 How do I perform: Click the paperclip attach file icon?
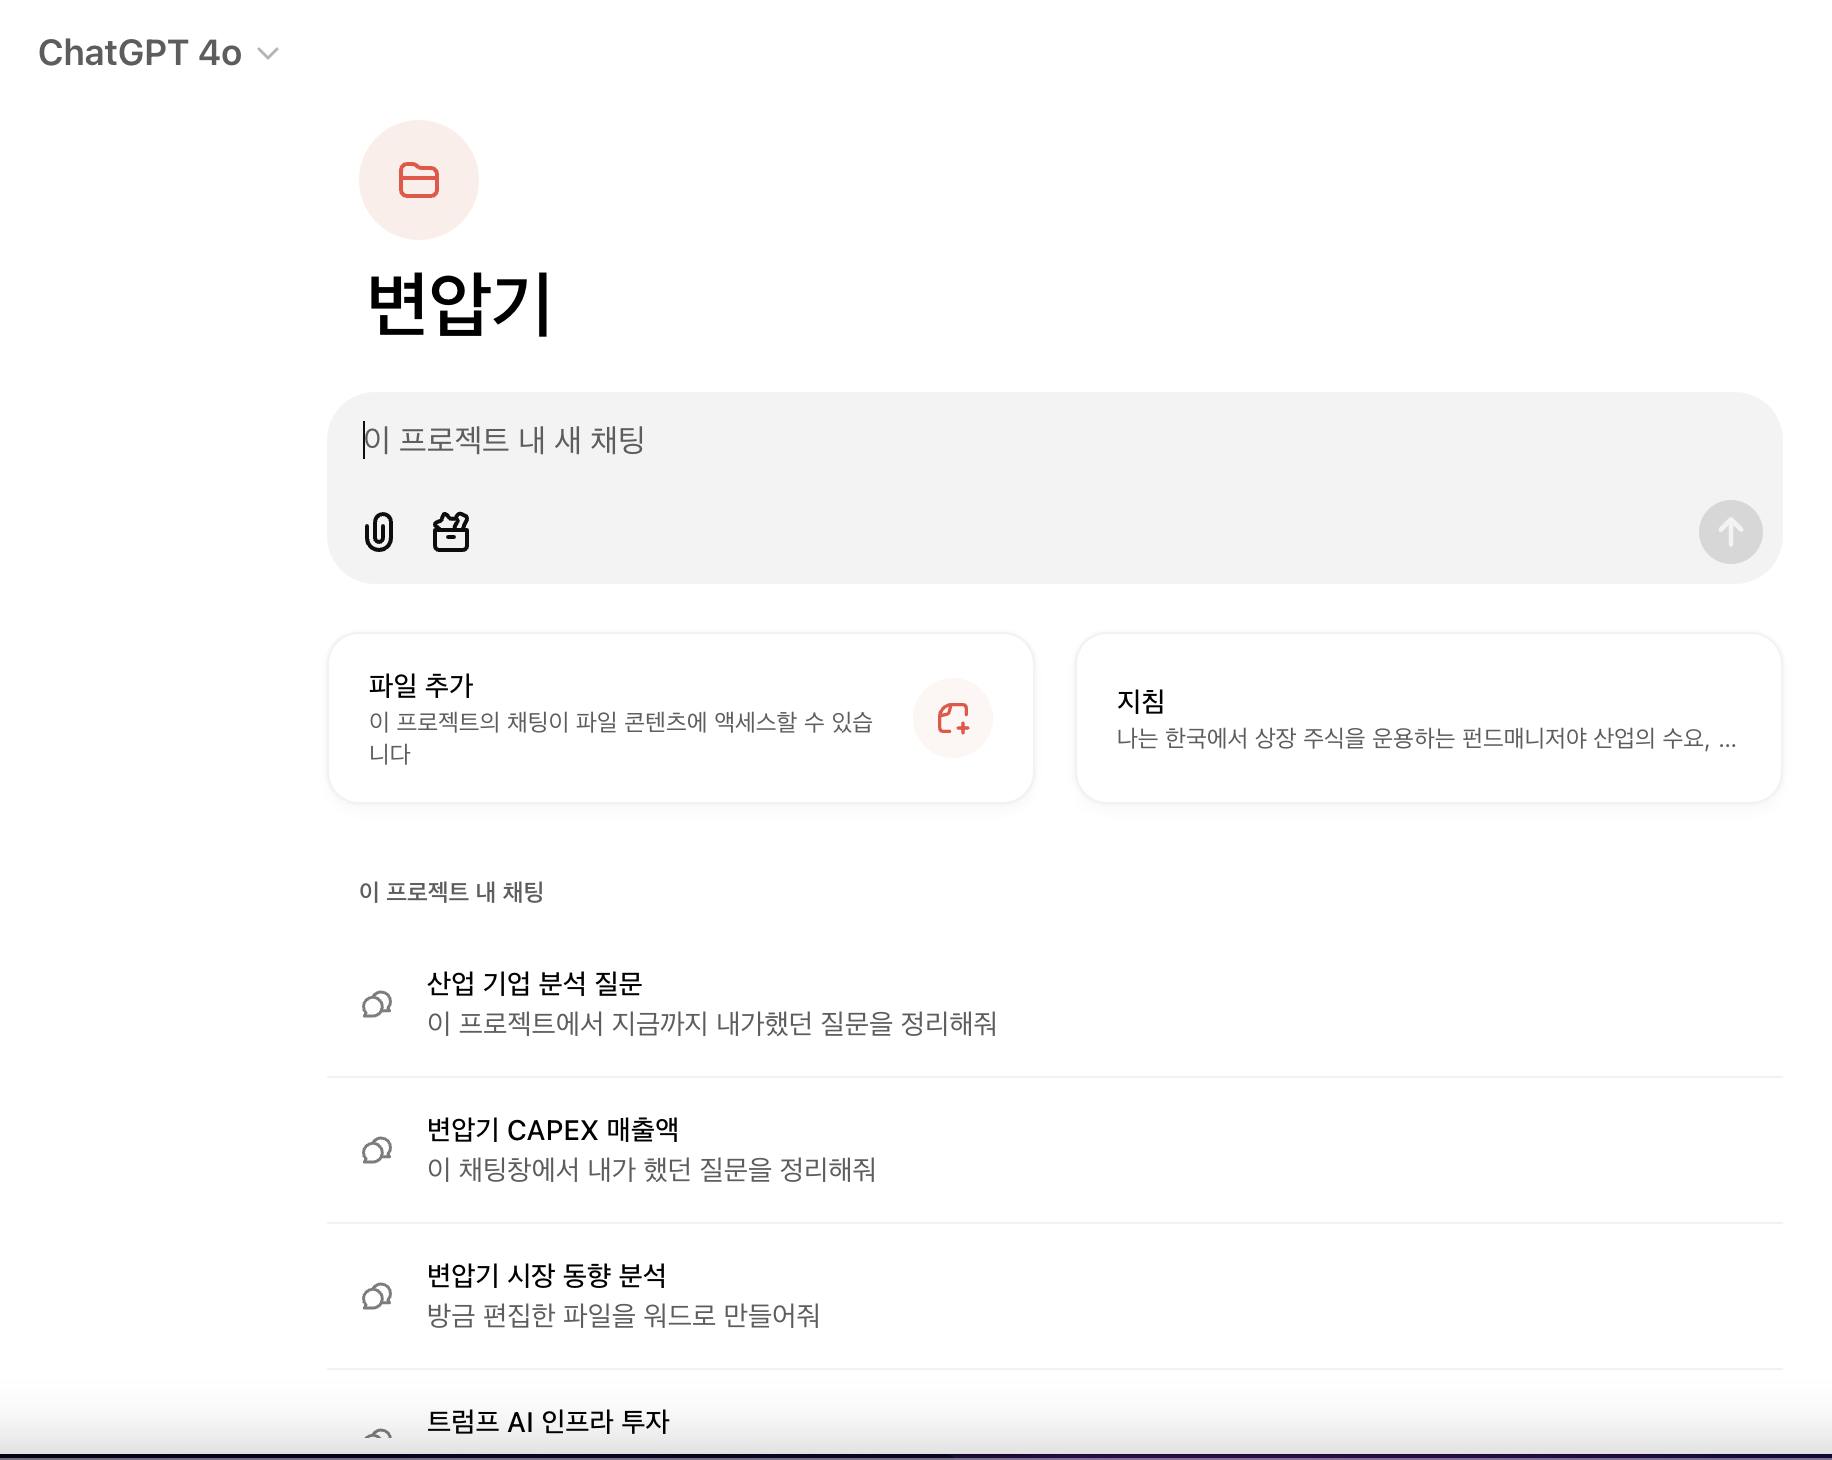(379, 532)
